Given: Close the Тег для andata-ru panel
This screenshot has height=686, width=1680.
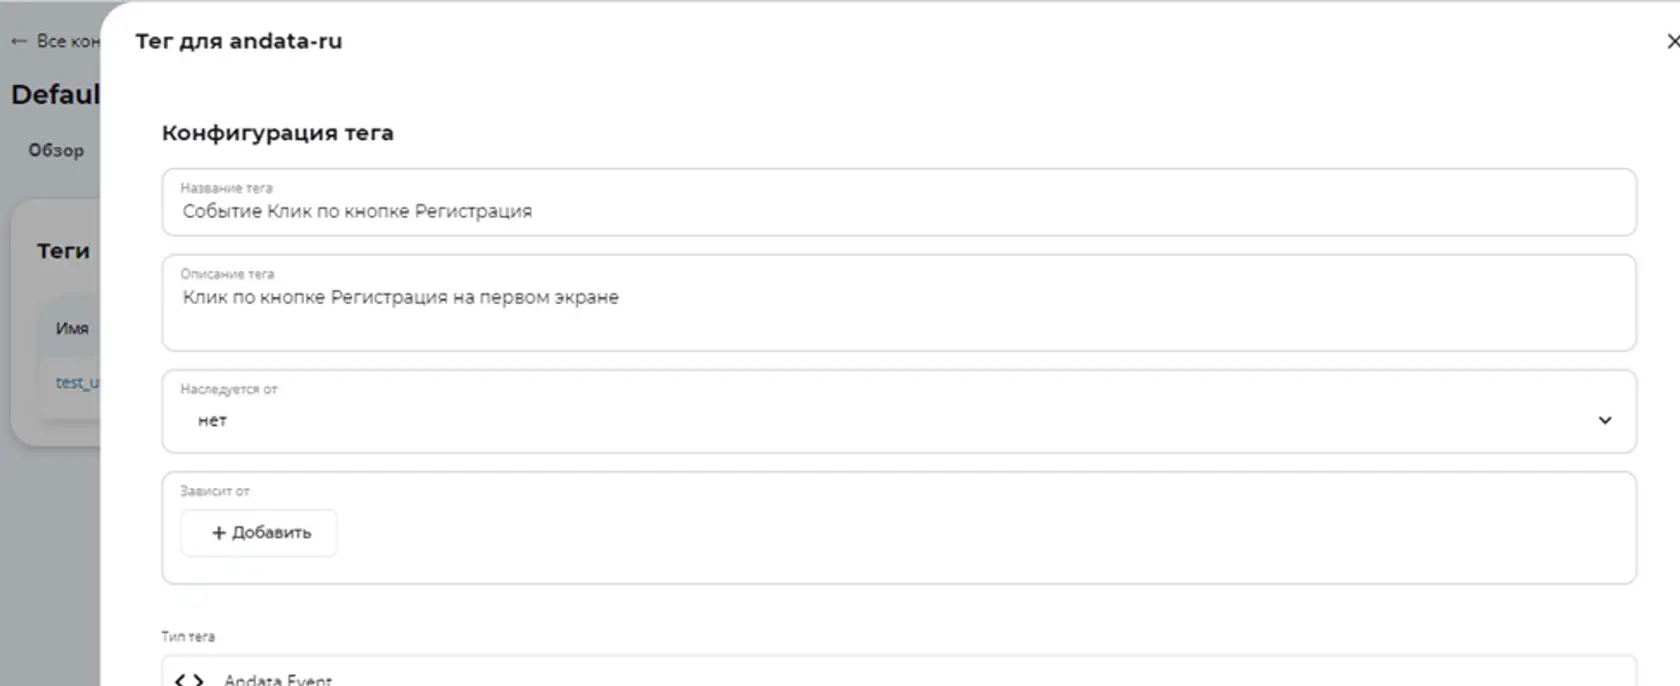Looking at the screenshot, I should [x=1672, y=41].
